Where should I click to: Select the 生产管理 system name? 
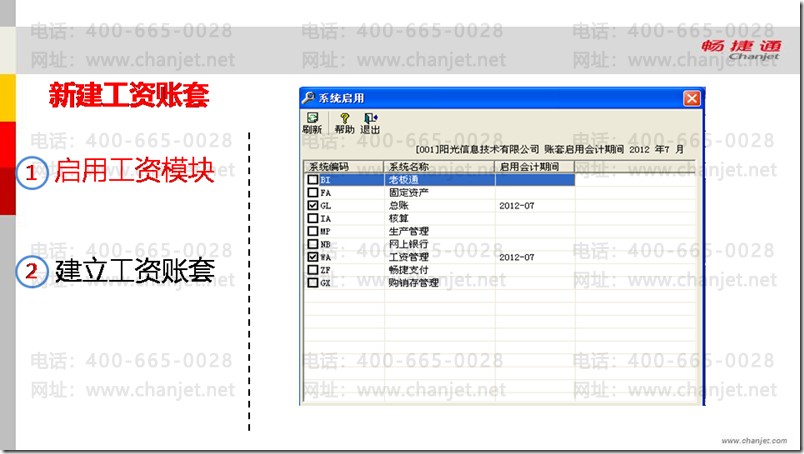click(x=409, y=231)
